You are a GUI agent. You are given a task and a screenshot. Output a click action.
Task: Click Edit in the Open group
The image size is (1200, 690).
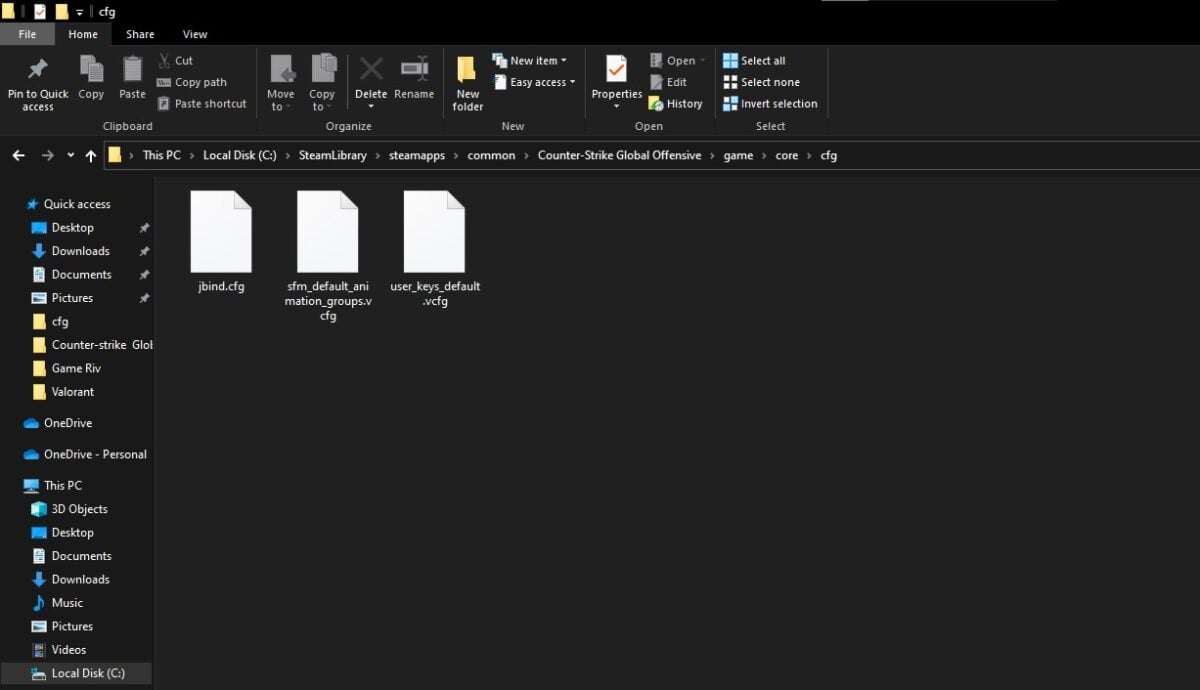(x=668, y=82)
